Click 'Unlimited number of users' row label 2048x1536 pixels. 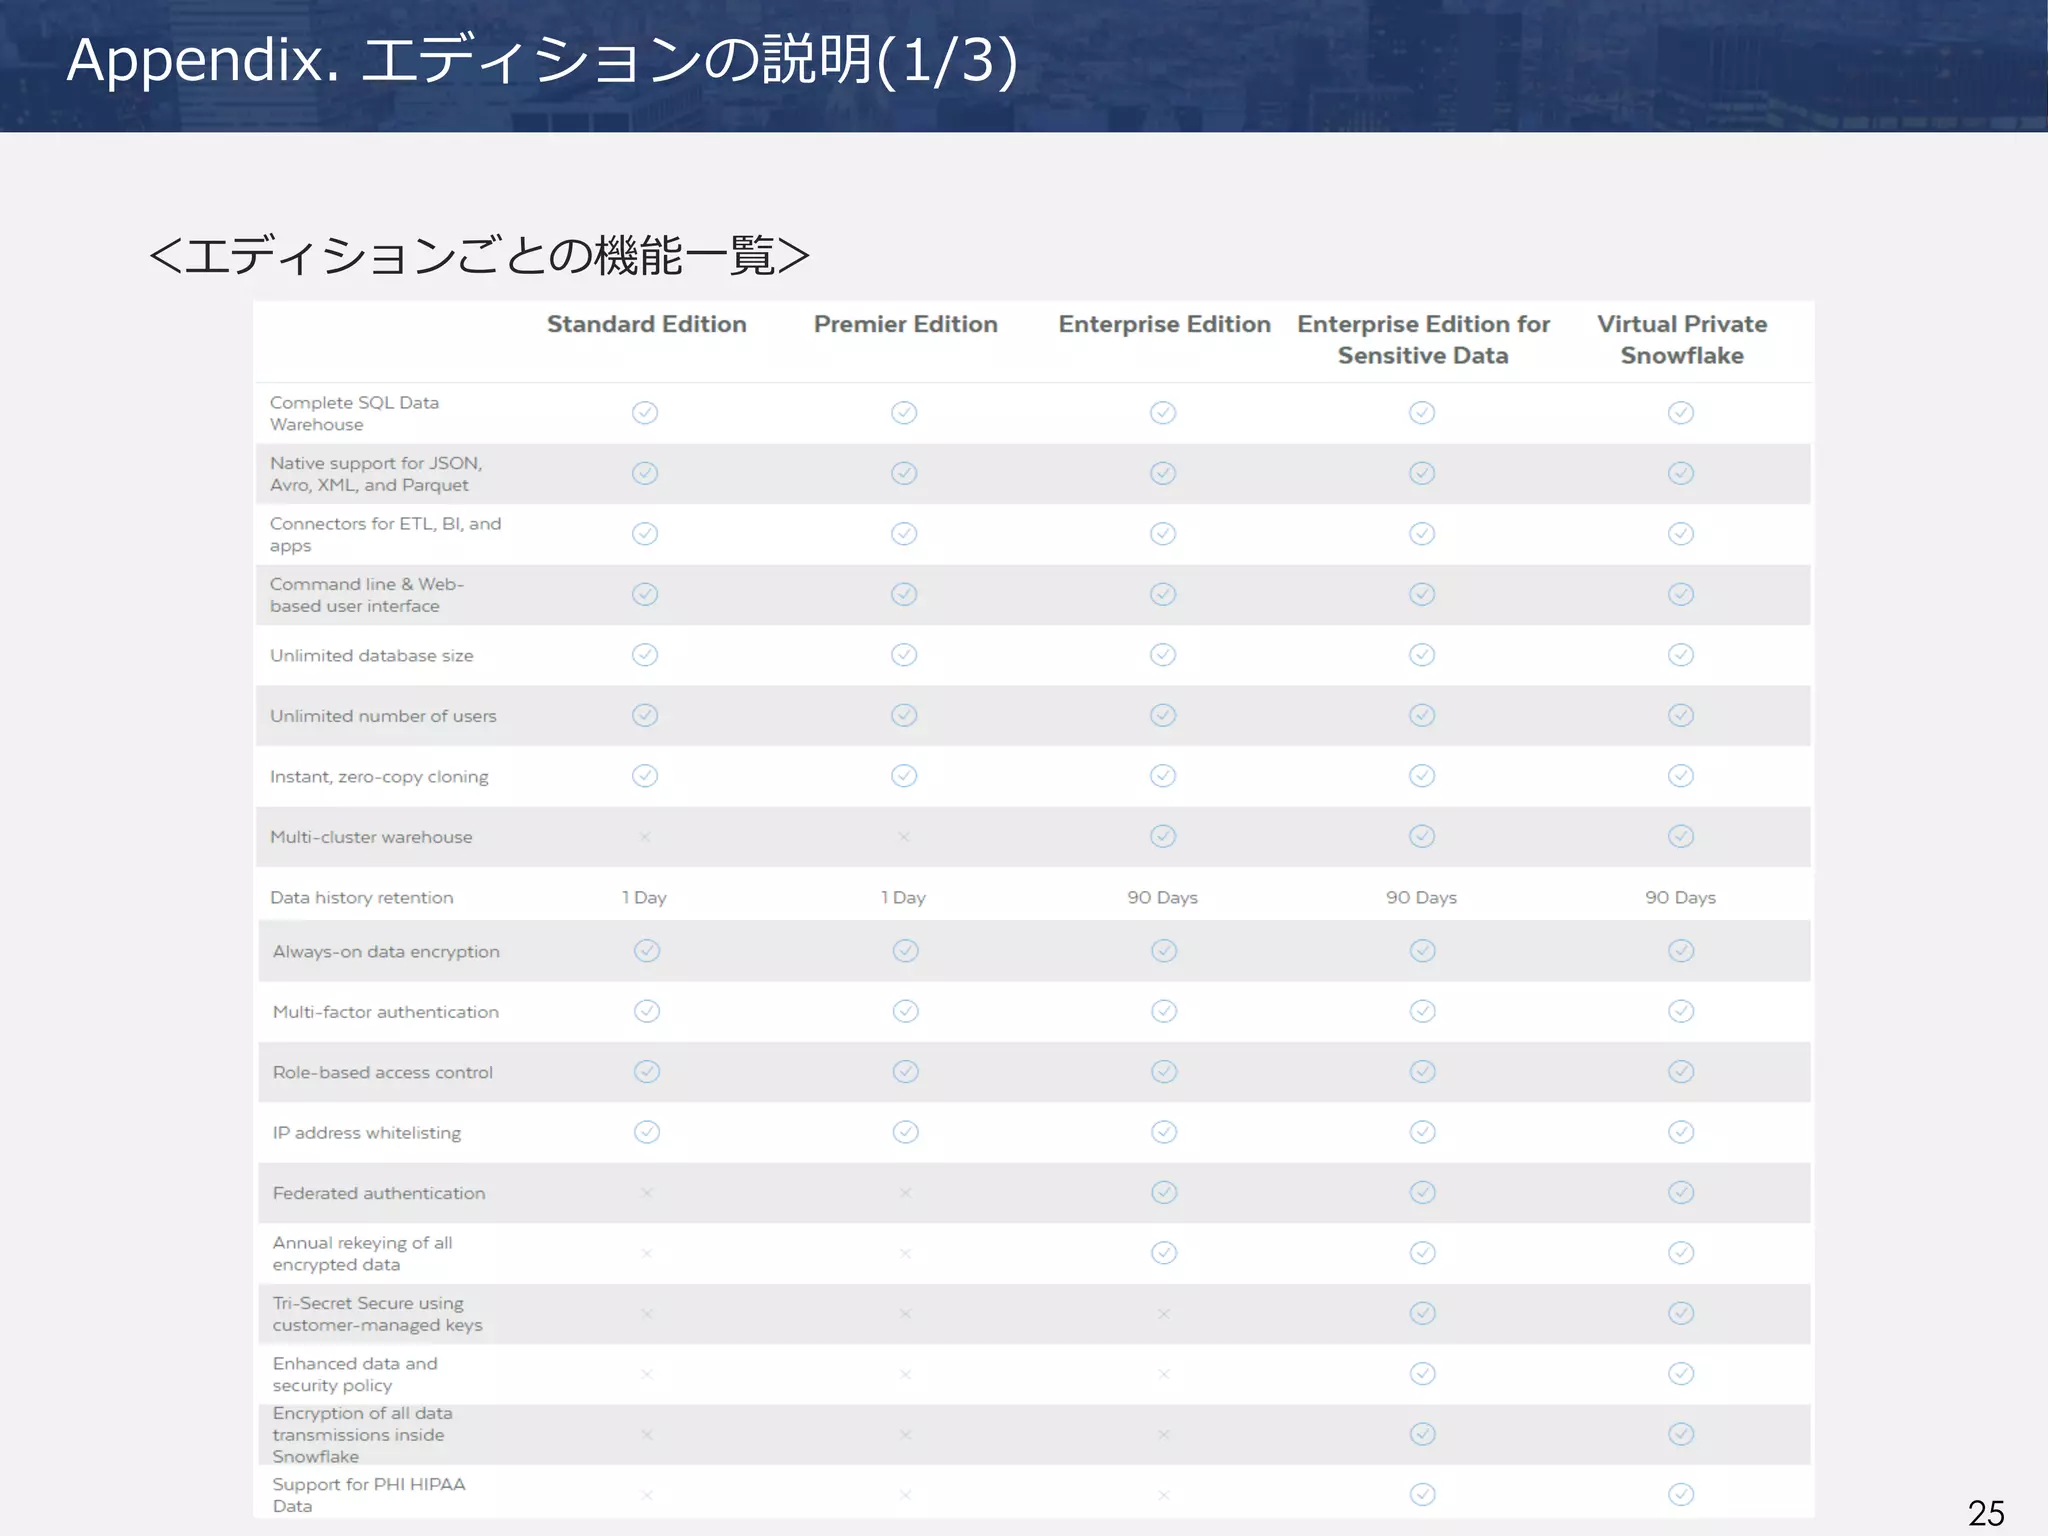click(x=383, y=716)
